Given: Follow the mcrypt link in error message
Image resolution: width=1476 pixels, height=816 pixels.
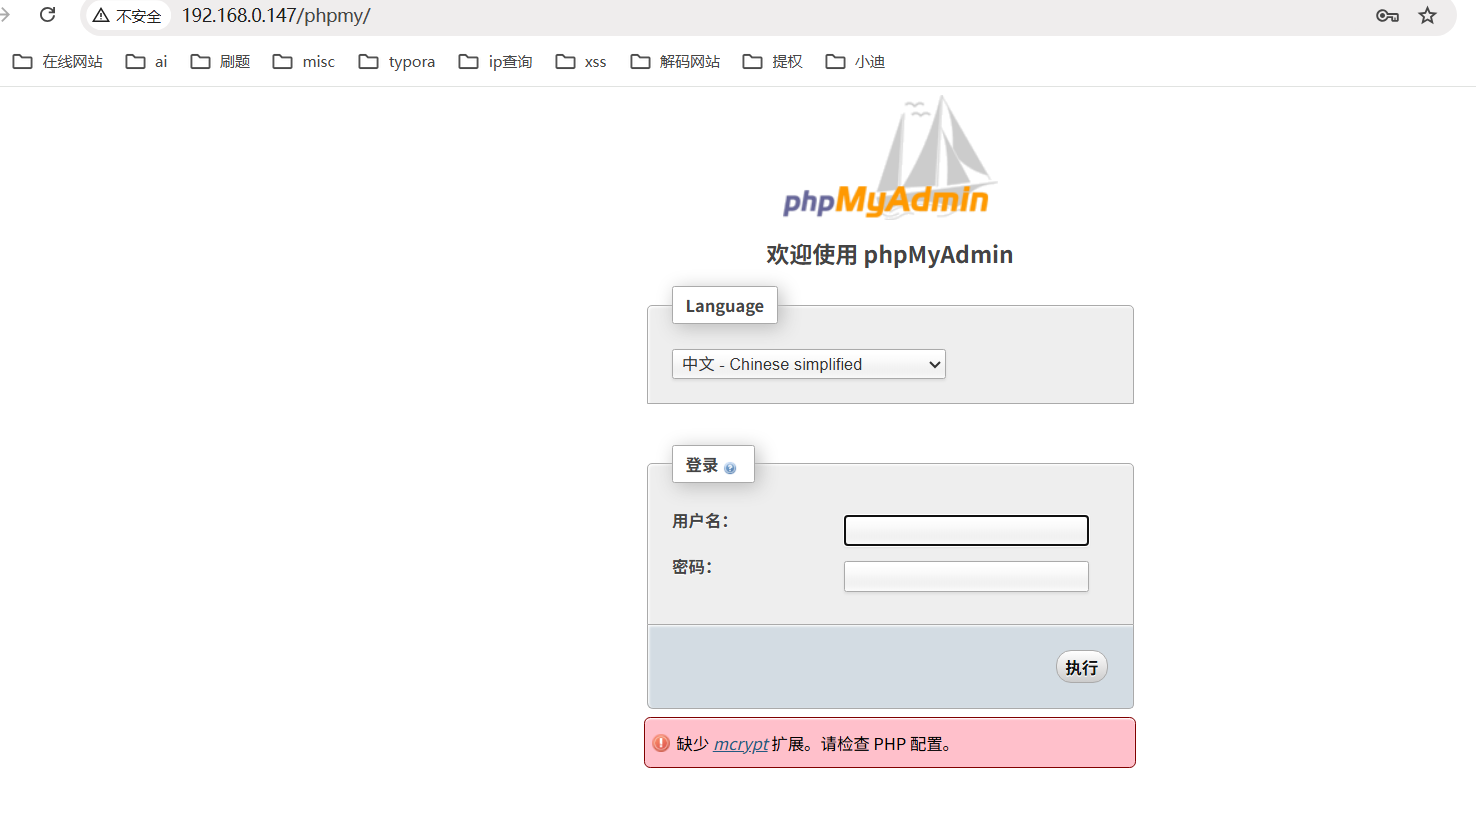Looking at the screenshot, I should click(741, 744).
